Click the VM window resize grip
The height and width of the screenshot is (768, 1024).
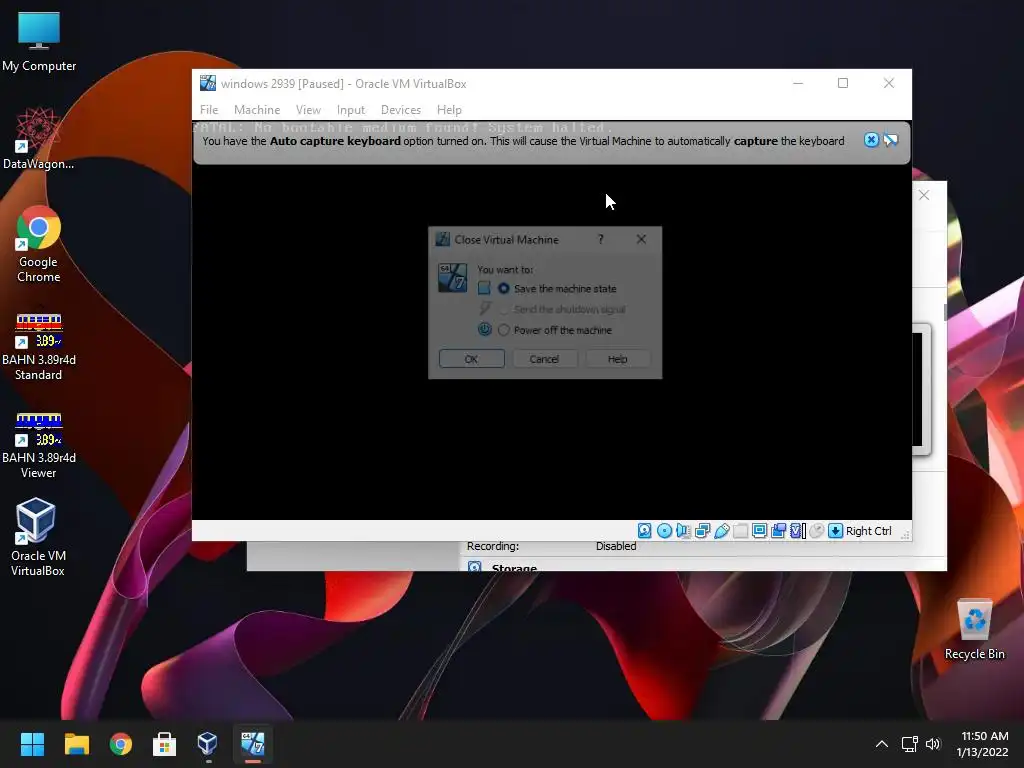click(x=905, y=535)
